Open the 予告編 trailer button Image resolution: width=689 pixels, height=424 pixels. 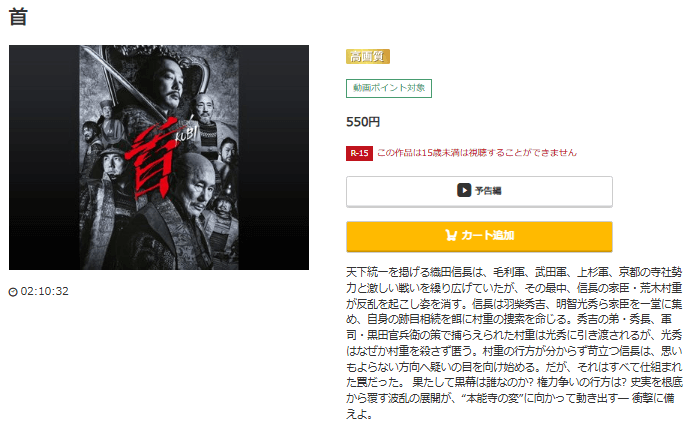[479, 191]
